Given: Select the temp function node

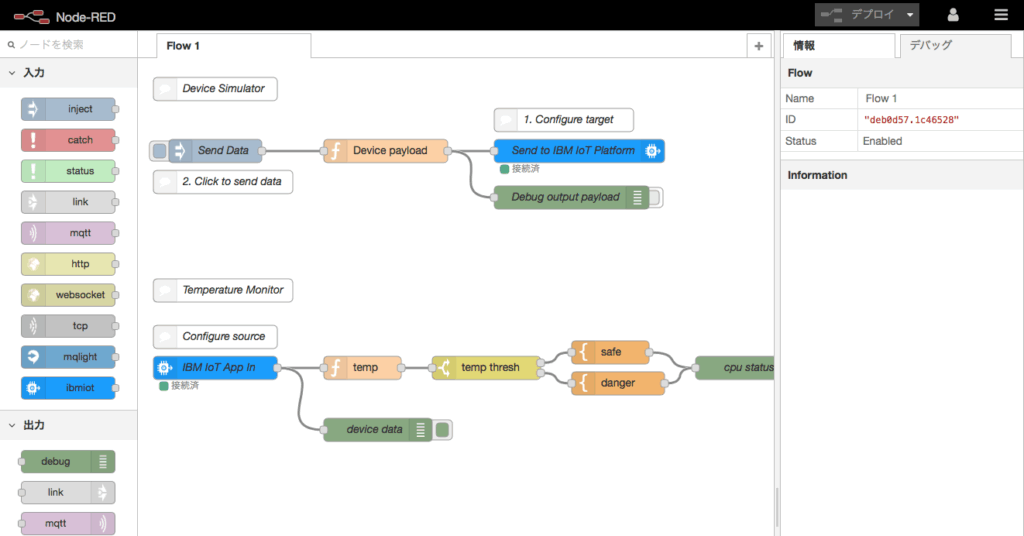Looking at the screenshot, I should 362,368.
